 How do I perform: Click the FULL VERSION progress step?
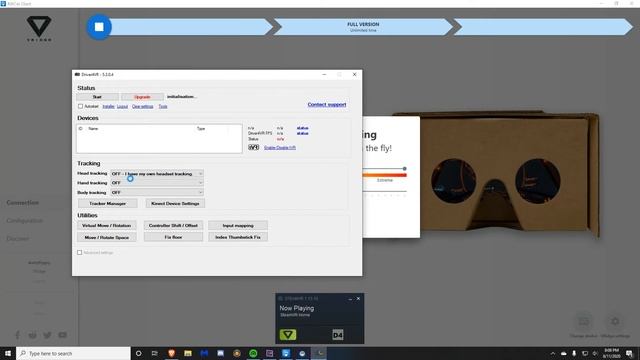[363, 27]
